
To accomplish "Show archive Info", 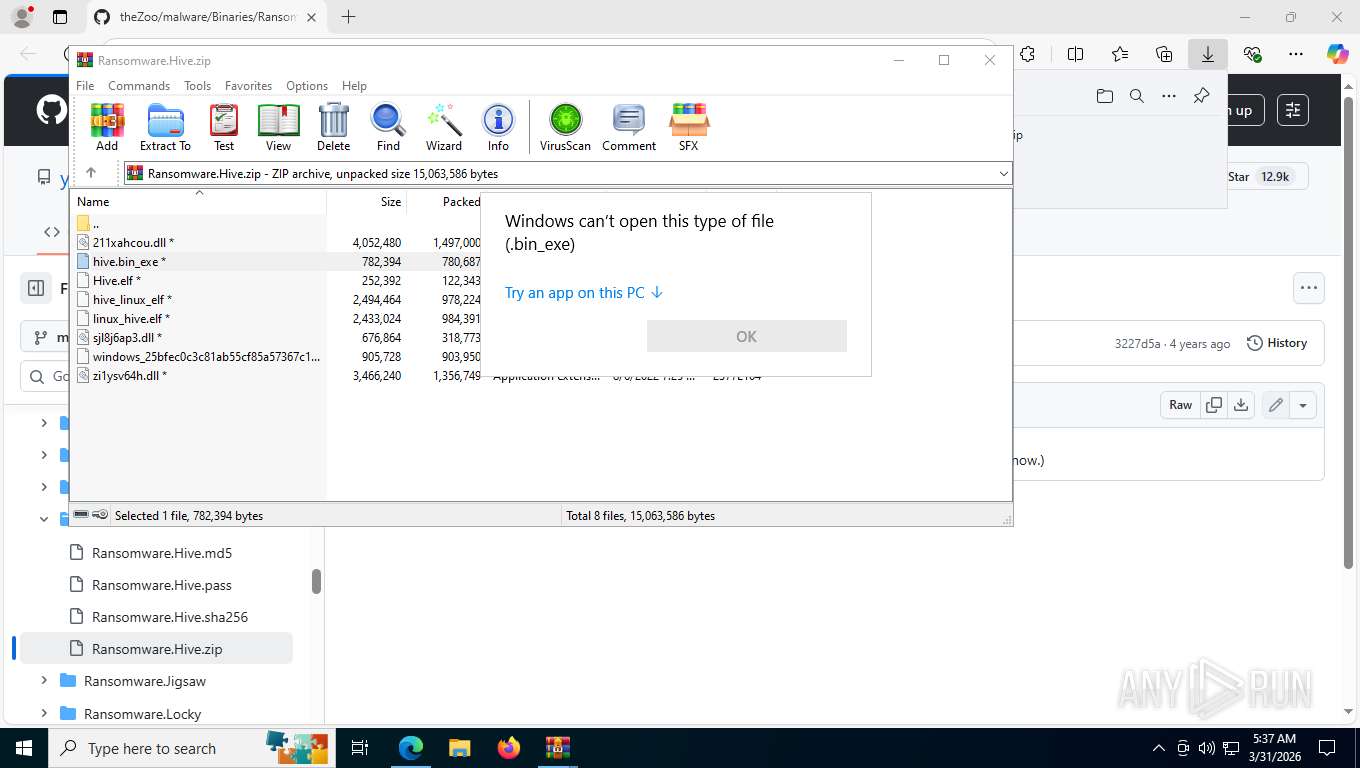I will (x=498, y=127).
